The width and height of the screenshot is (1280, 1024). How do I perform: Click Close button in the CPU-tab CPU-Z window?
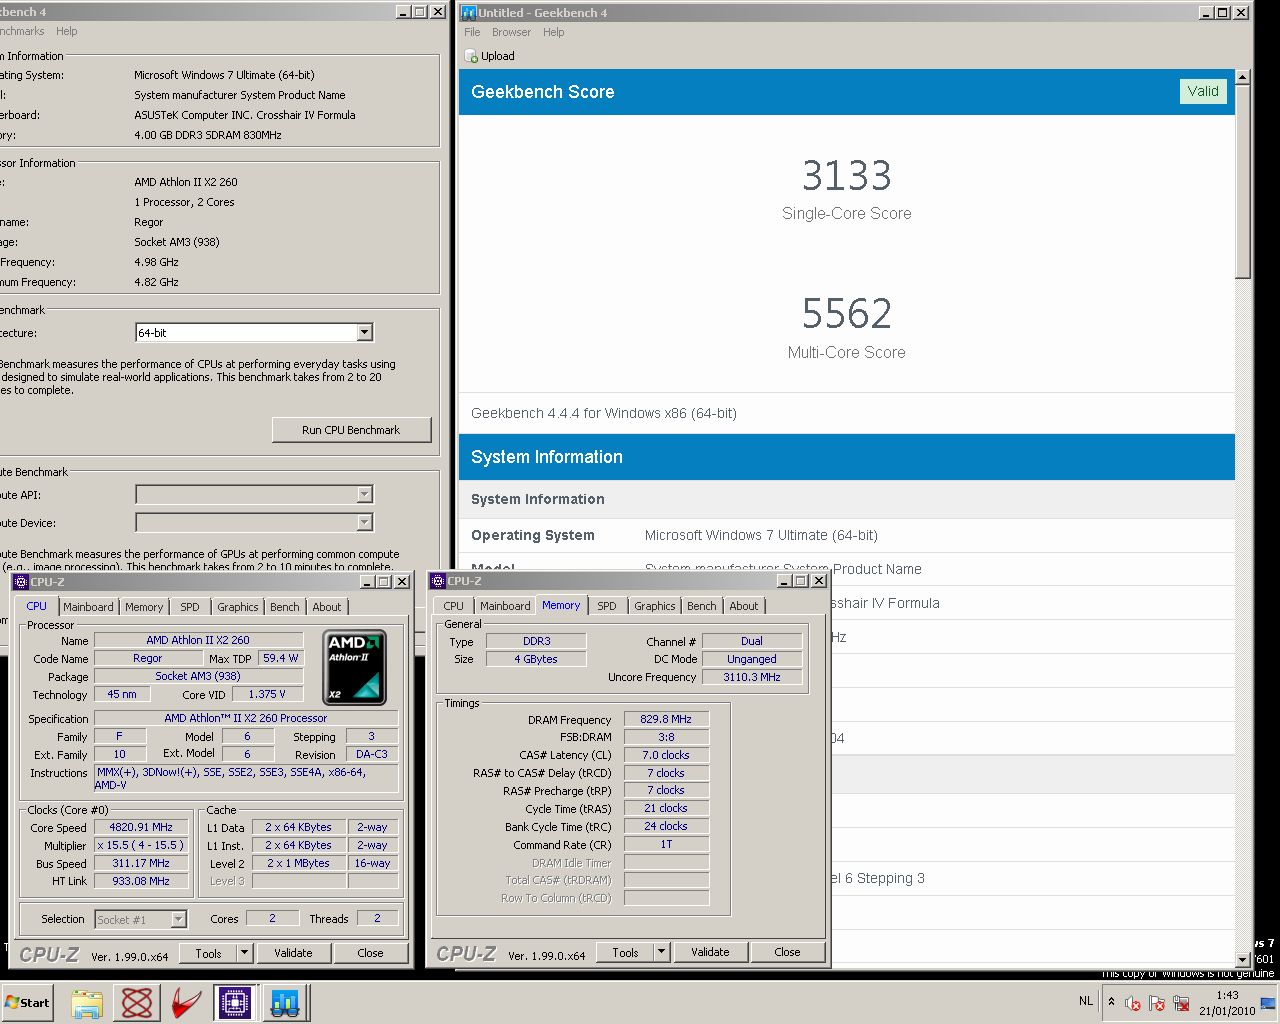point(370,953)
